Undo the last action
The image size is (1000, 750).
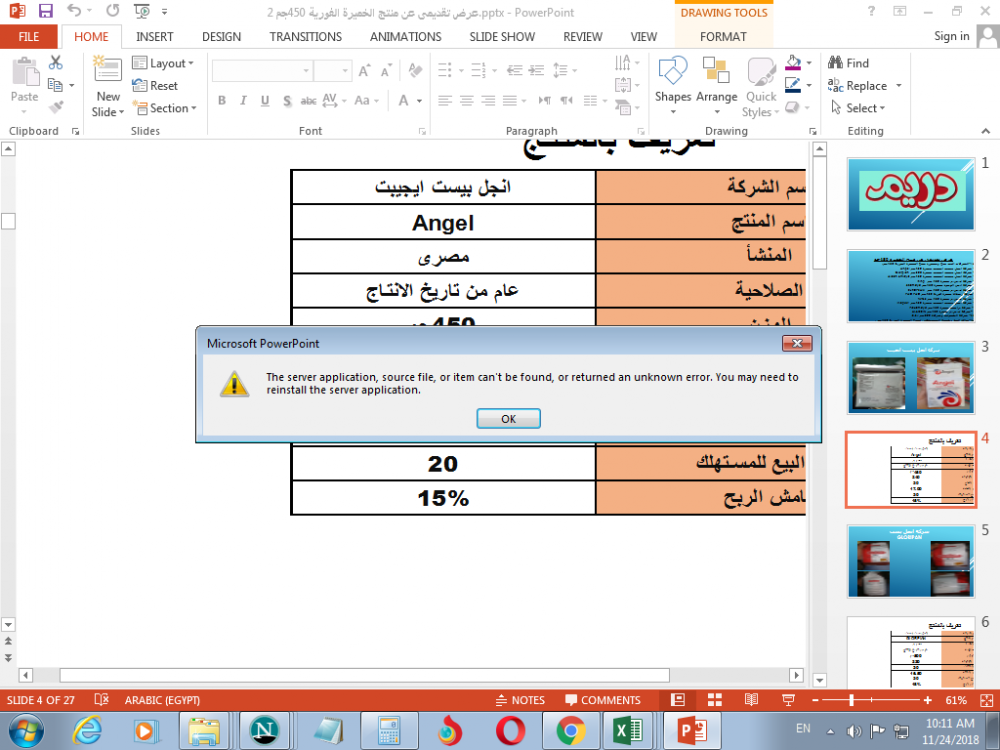coord(75,11)
